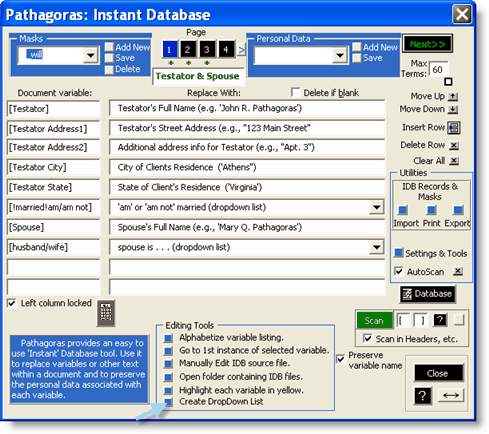
Task: Click the Import blue square icon
Action: [x=403, y=210]
